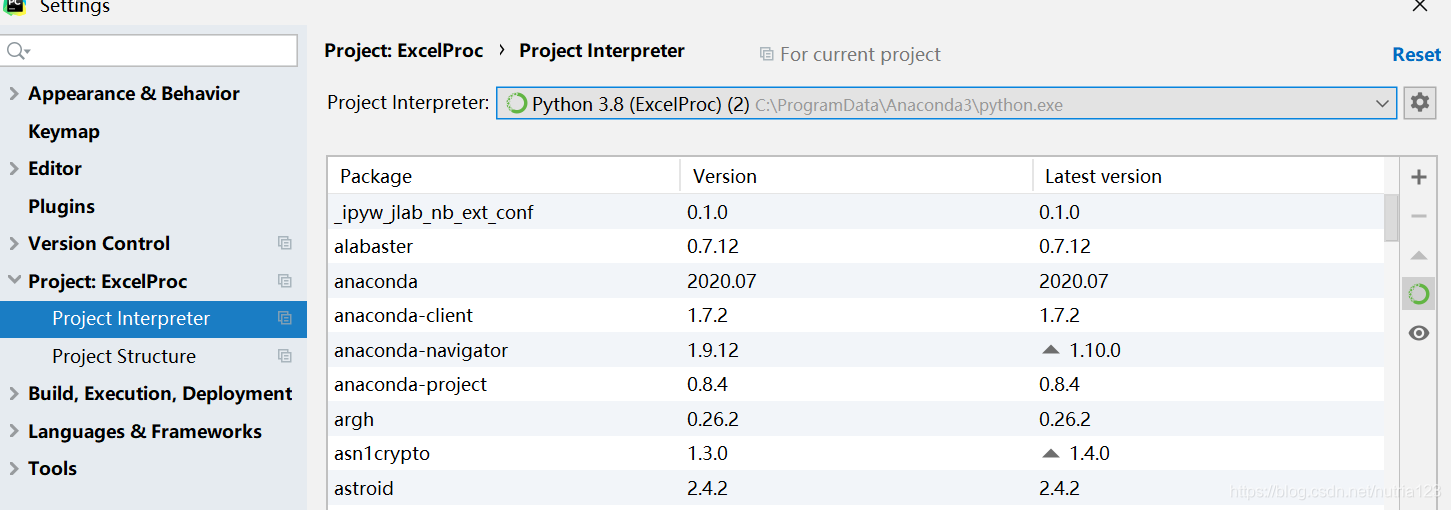Select the anaconda-navigator package row
Image resolution: width=1451 pixels, height=510 pixels.
420,350
